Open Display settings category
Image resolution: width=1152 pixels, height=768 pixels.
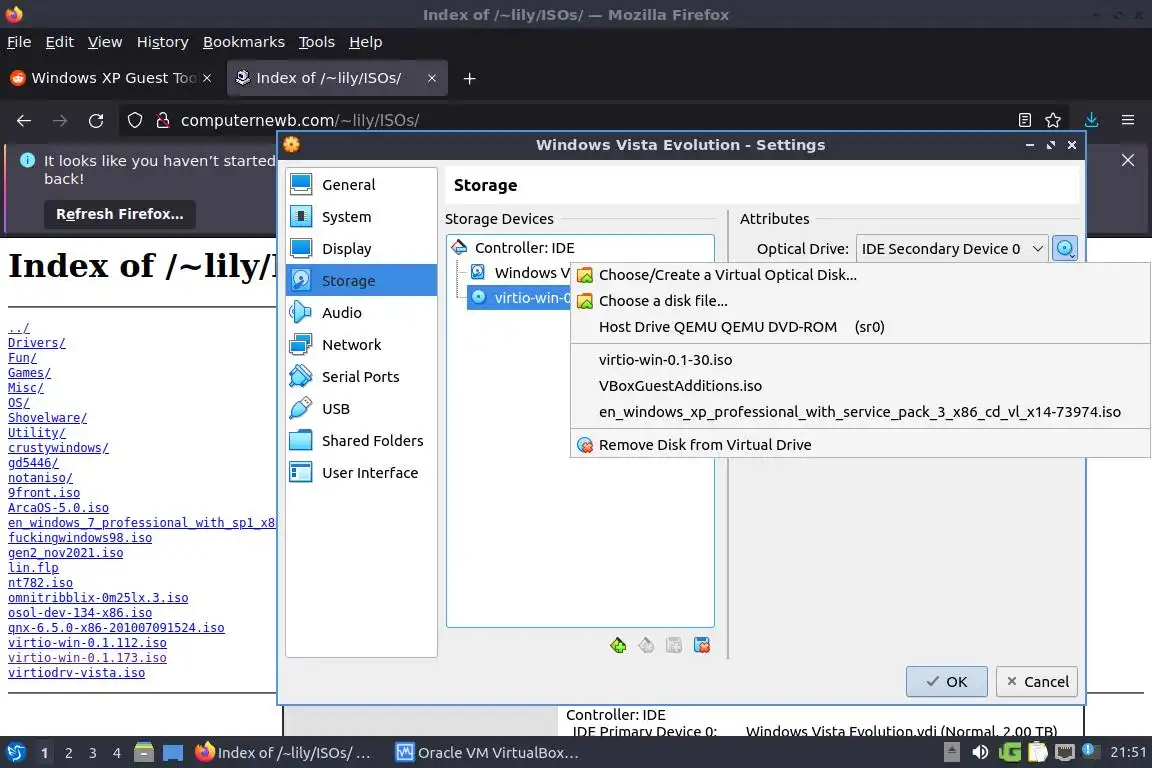click(361, 248)
